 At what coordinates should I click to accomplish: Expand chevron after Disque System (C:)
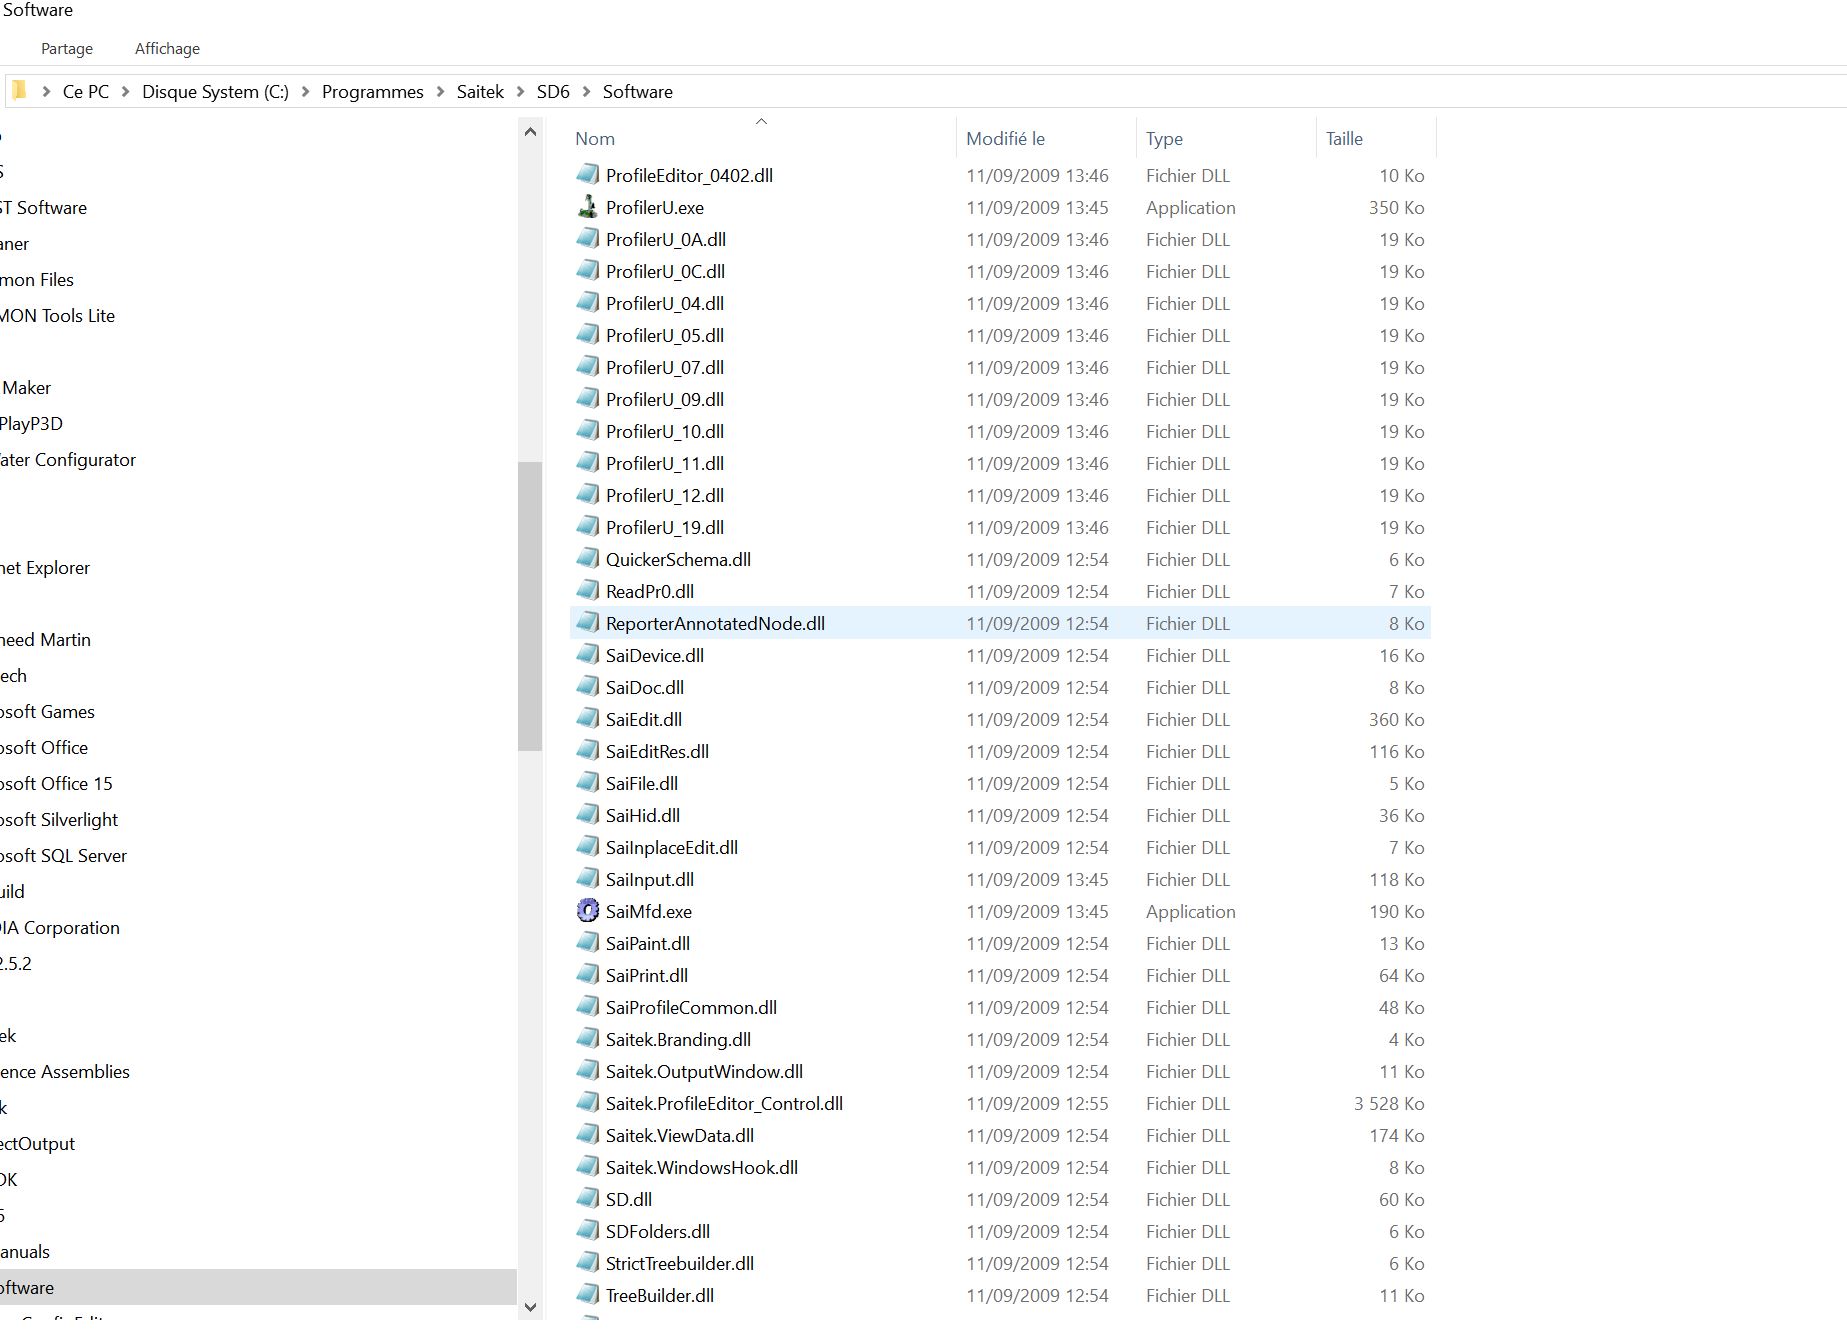pyautogui.click(x=305, y=92)
